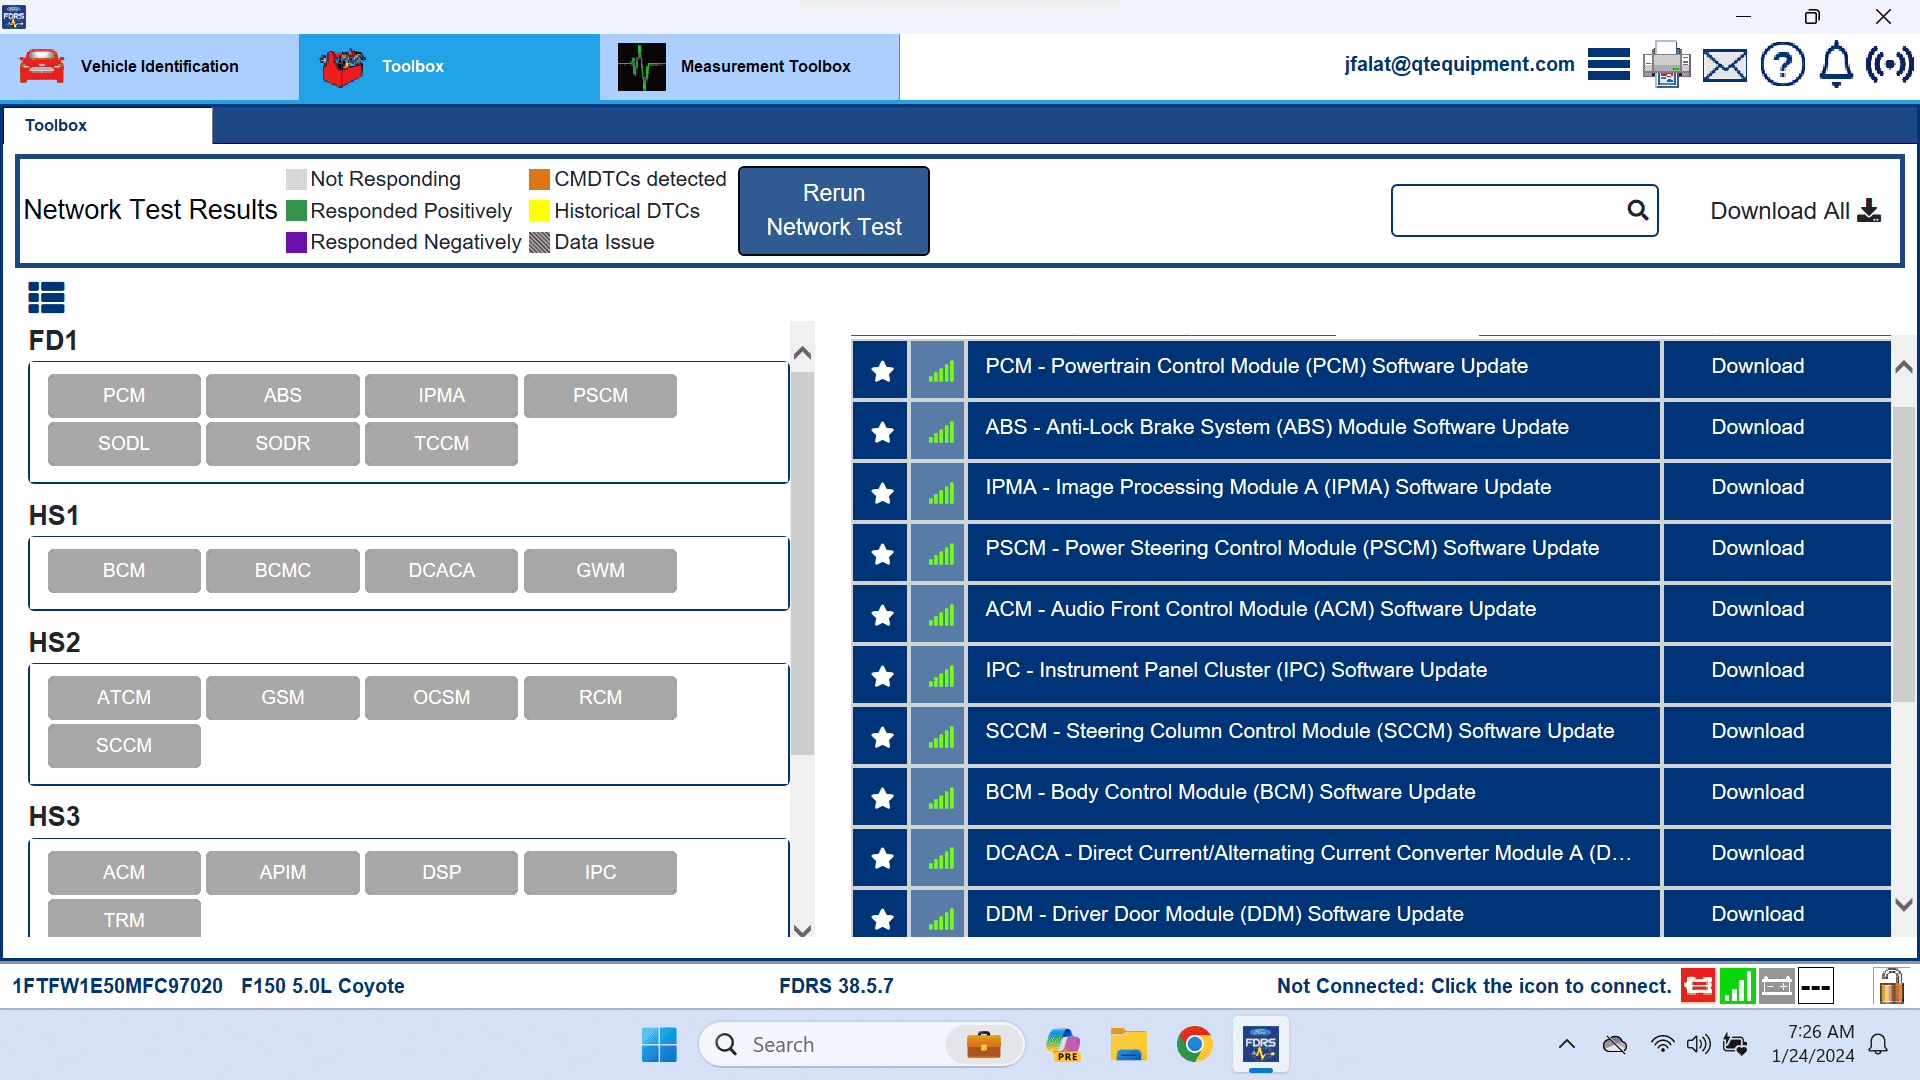Open the email envelope icon
The height and width of the screenshot is (1080, 1920).
click(x=1724, y=64)
